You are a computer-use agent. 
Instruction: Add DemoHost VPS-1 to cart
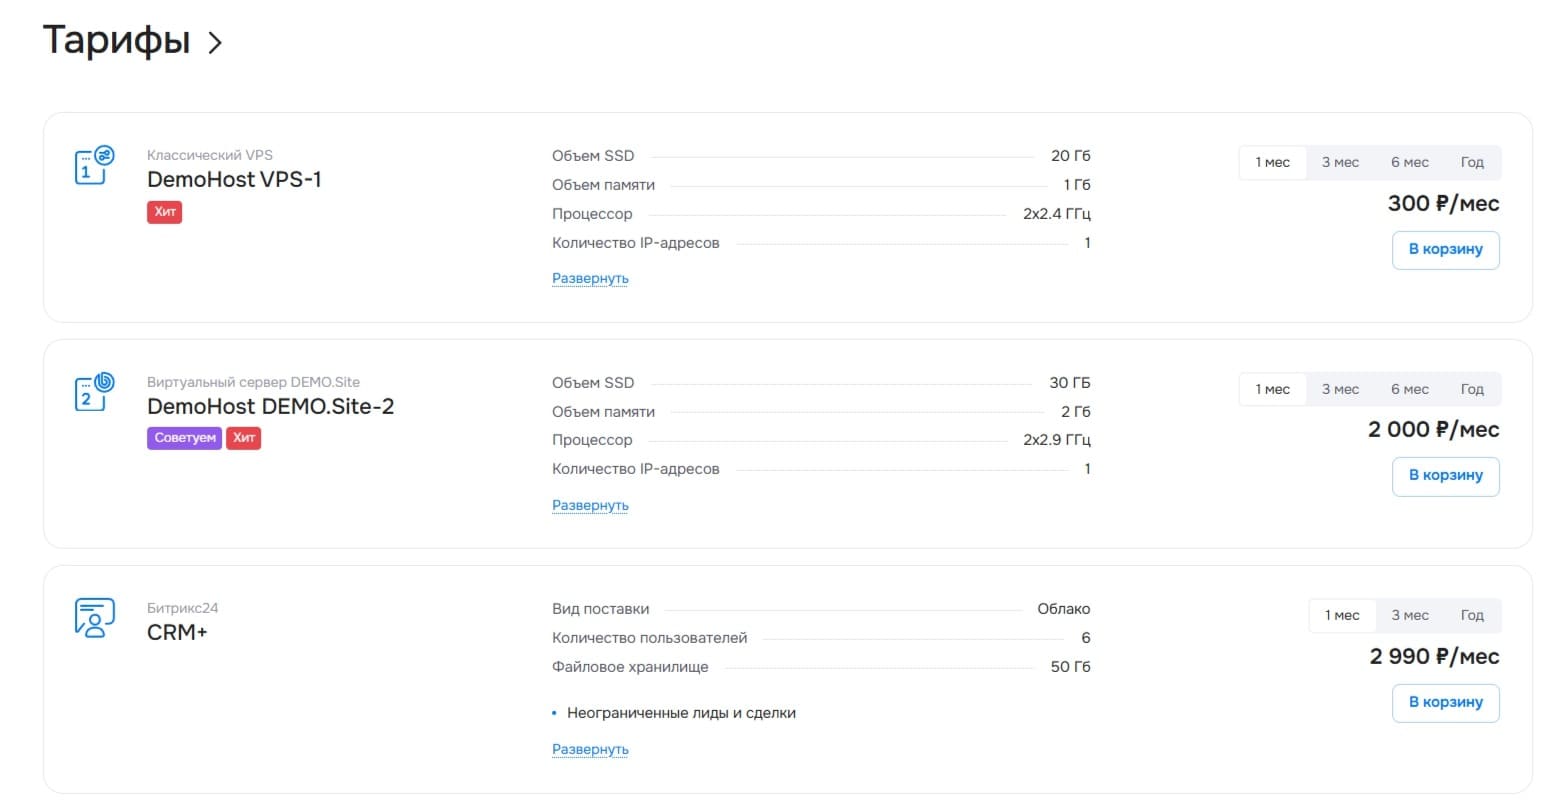[x=1445, y=250]
